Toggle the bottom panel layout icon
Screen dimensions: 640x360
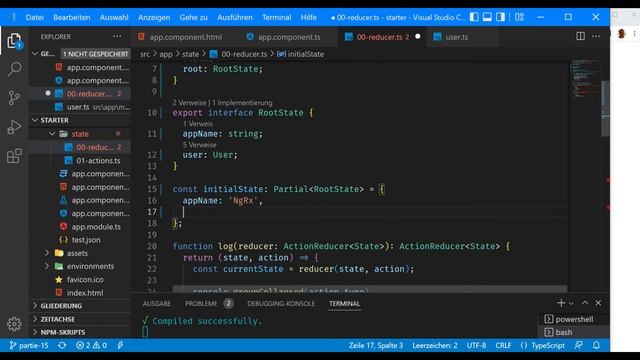[487, 17]
